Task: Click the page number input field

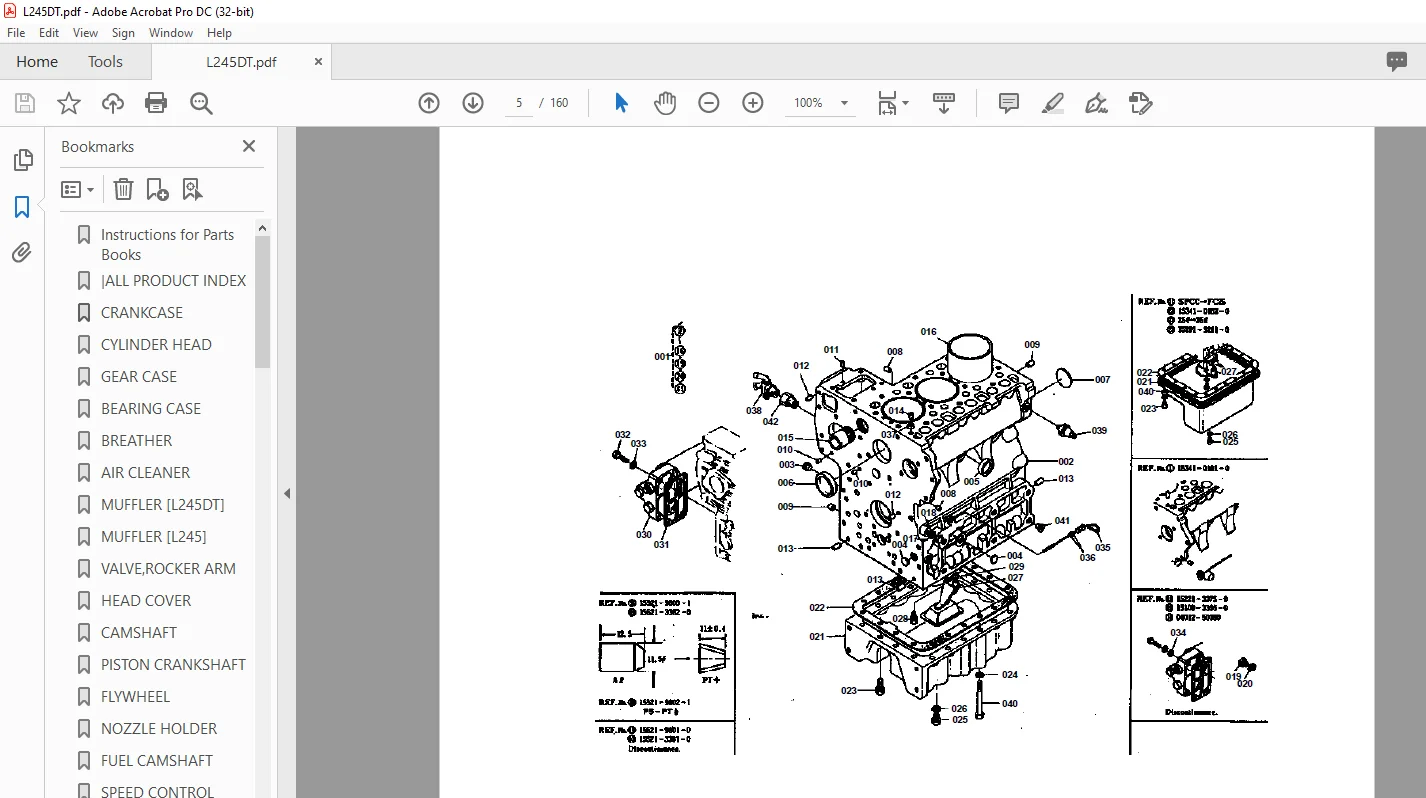Action: point(519,103)
